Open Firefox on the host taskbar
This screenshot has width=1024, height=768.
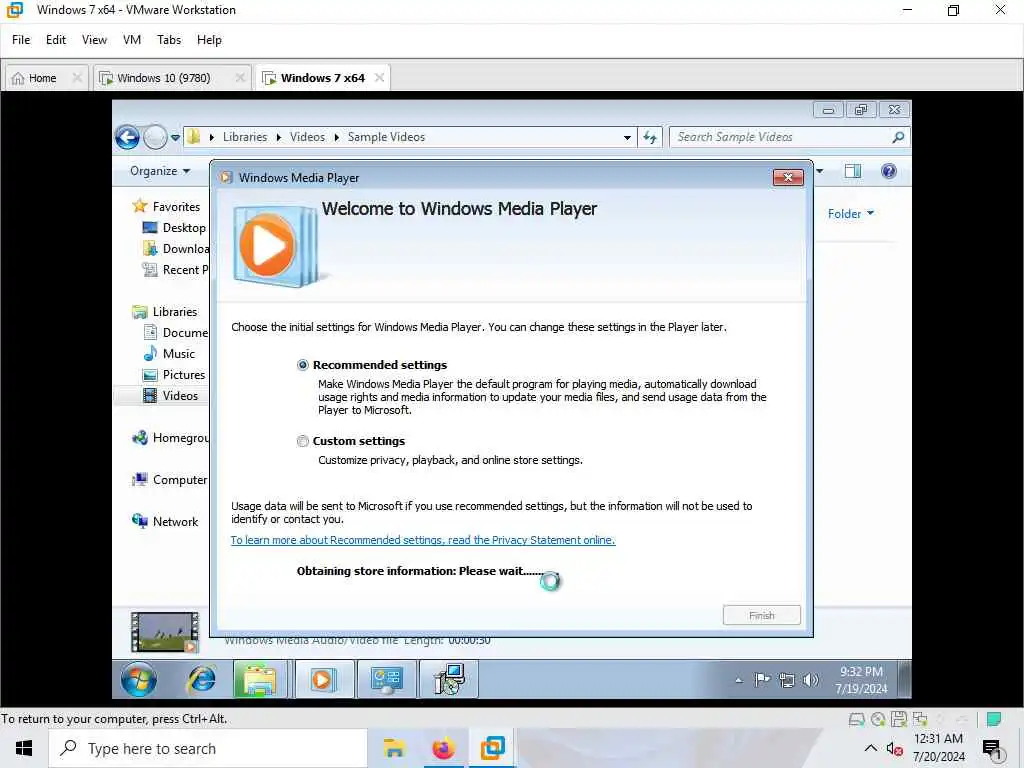(x=443, y=748)
